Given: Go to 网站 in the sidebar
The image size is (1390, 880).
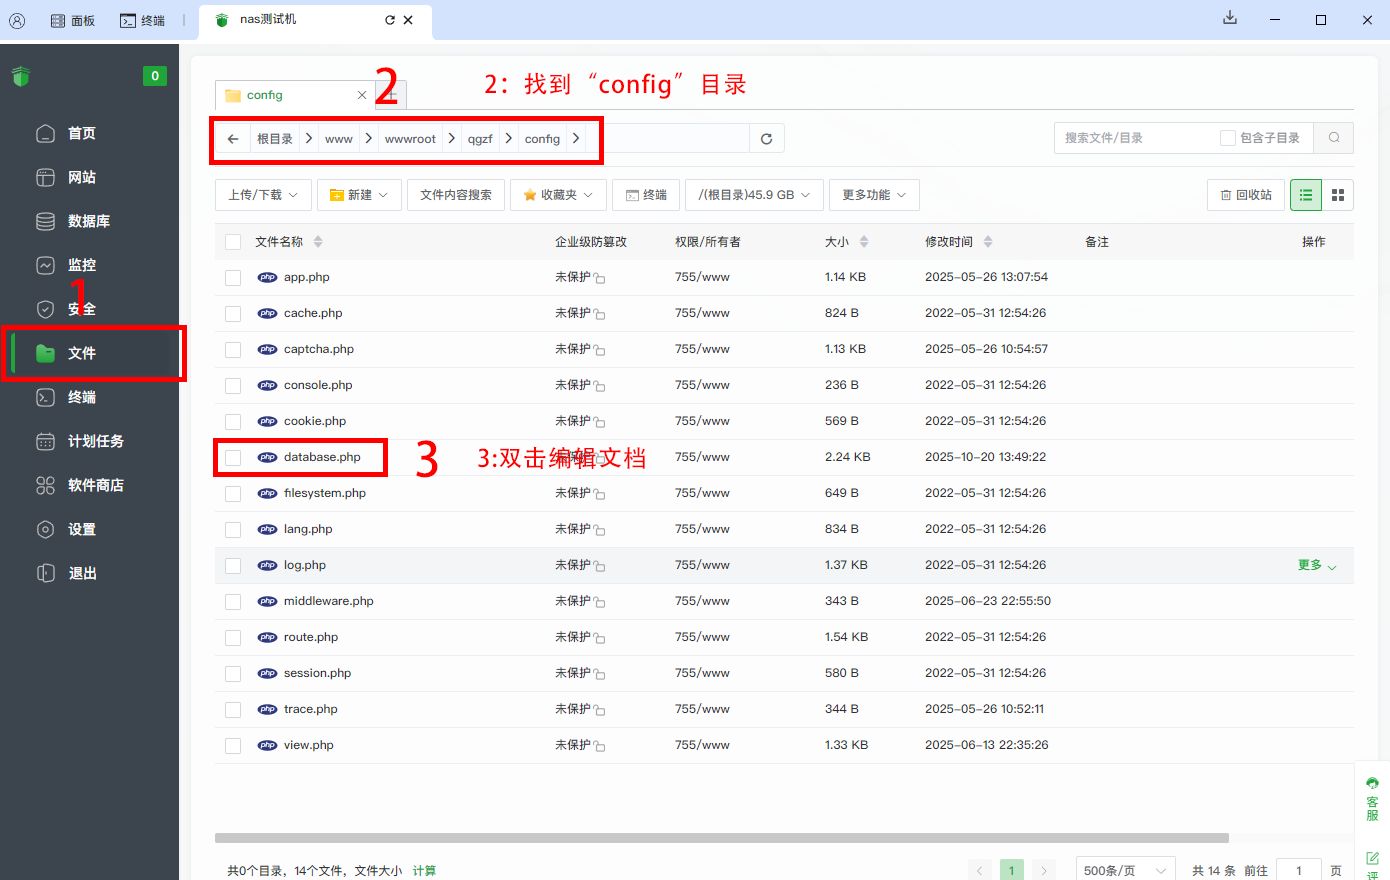Looking at the screenshot, I should [81, 177].
